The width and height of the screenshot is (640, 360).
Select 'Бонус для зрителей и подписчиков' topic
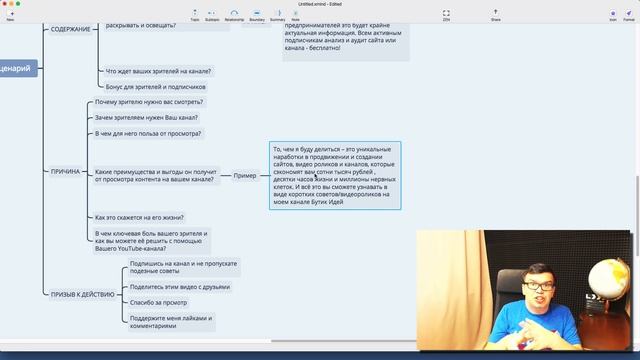pos(156,87)
